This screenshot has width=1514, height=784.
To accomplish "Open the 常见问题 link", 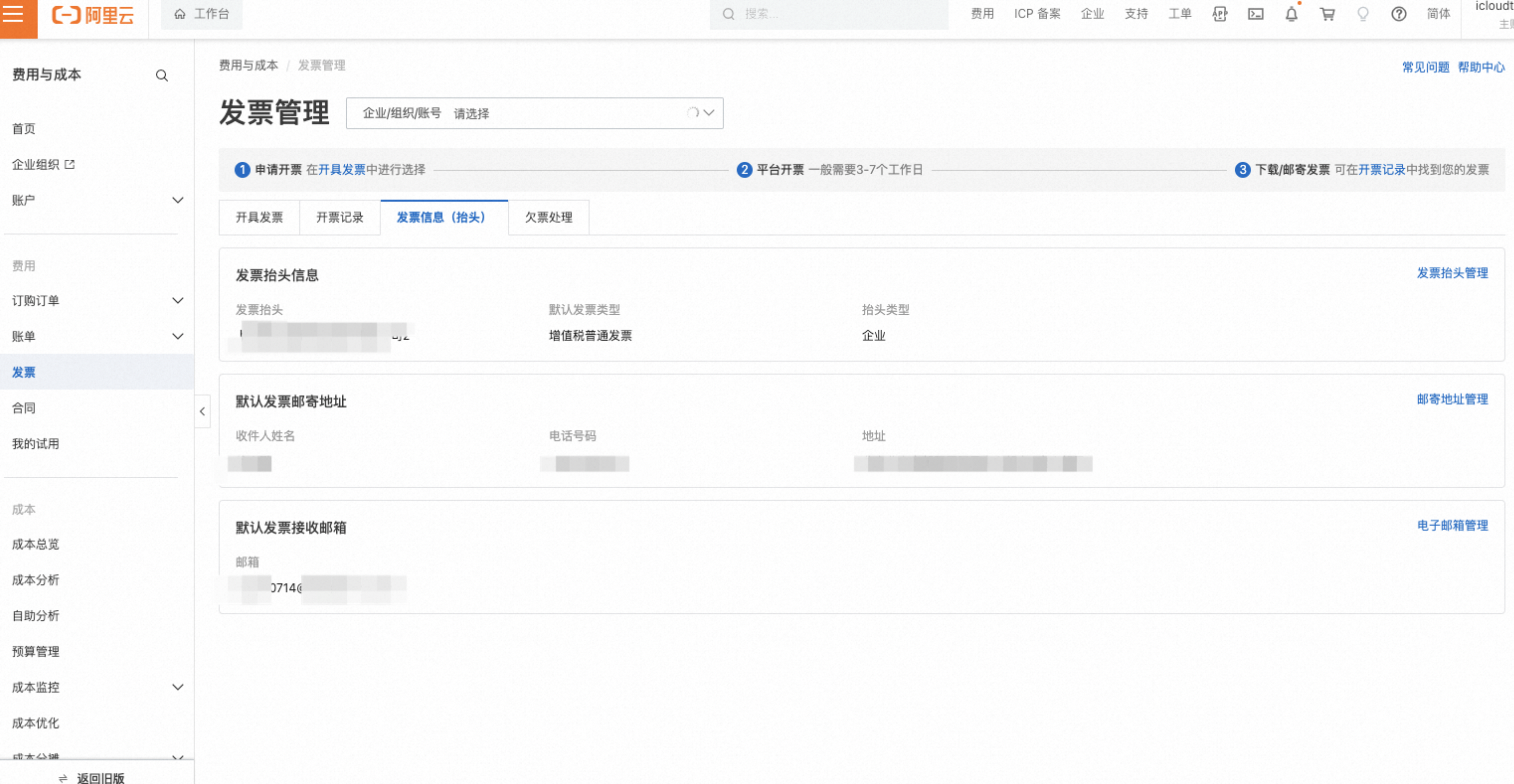I will [x=1425, y=67].
